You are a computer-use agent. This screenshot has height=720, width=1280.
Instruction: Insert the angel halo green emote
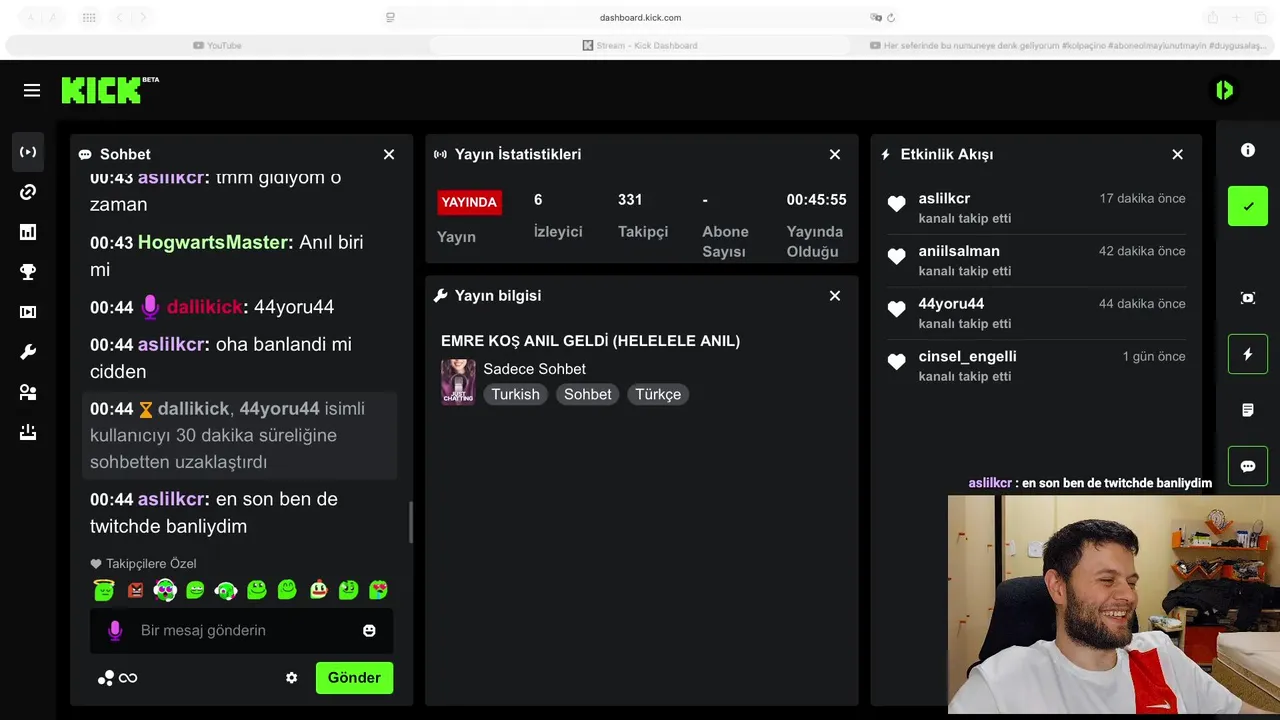(x=104, y=590)
